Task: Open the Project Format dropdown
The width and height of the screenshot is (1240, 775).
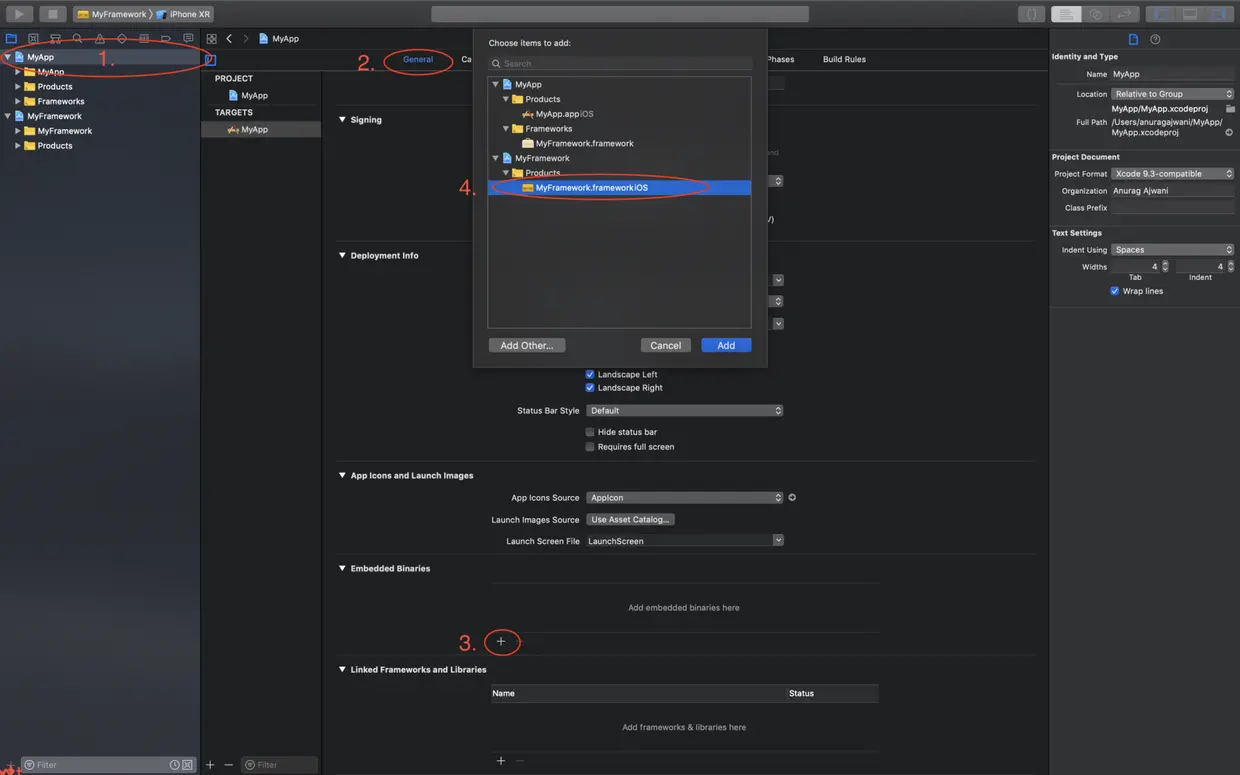Action: (1173, 174)
